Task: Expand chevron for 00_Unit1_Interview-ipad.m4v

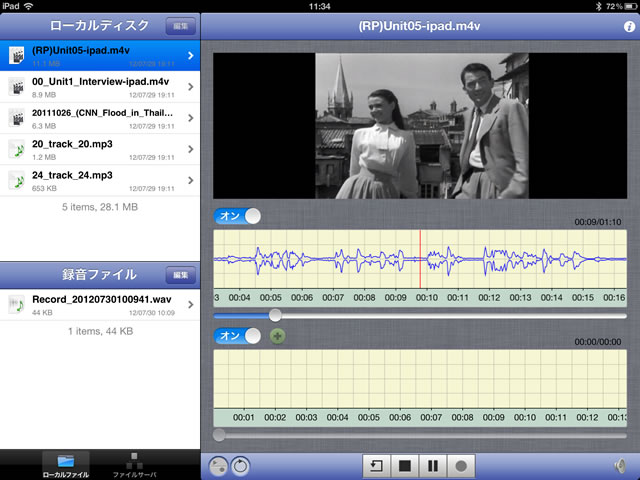Action: [x=191, y=87]
